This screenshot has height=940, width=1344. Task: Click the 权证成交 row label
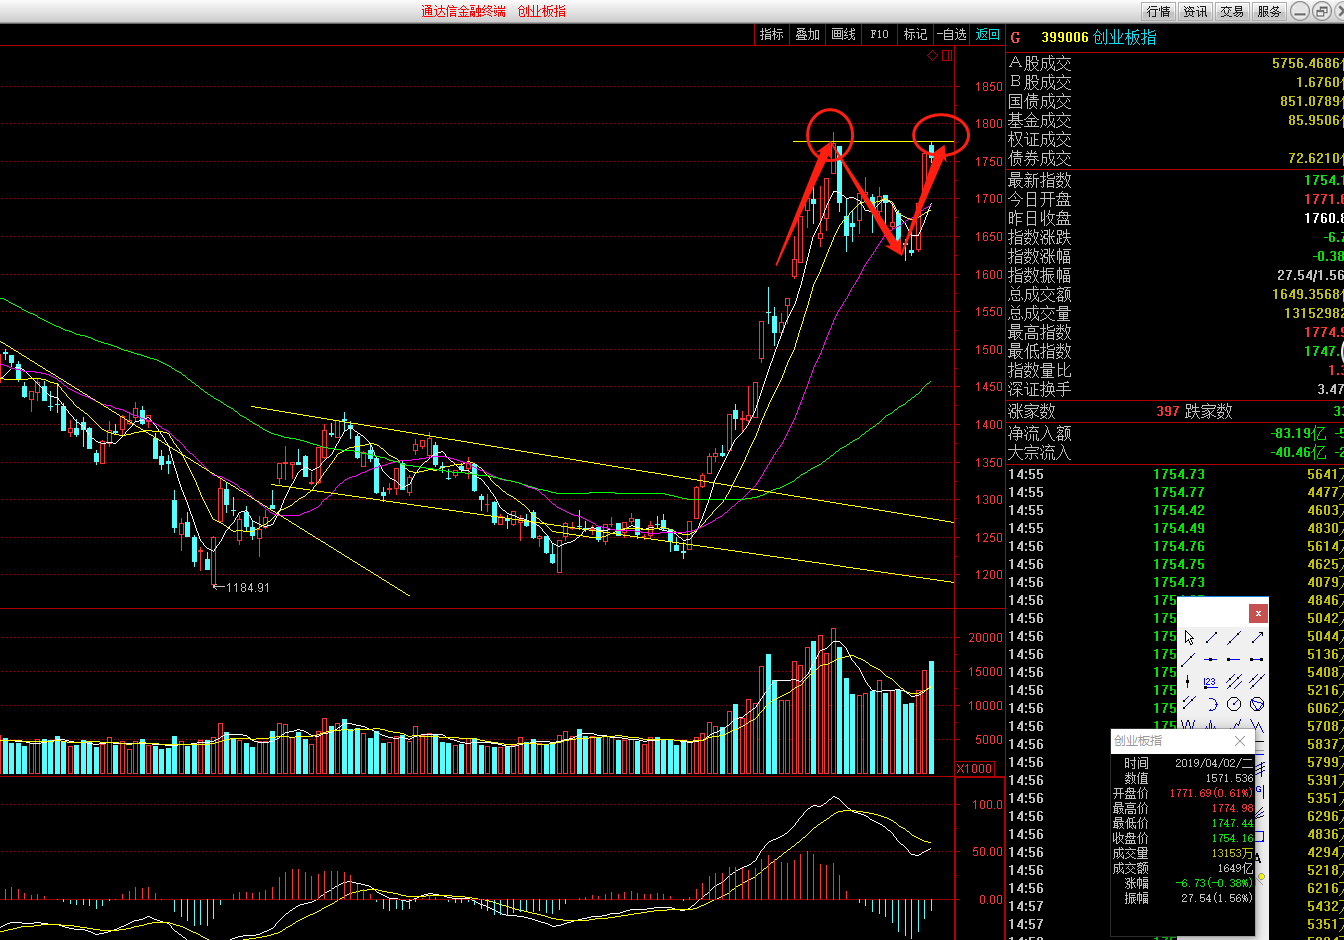pos(1040,139)
